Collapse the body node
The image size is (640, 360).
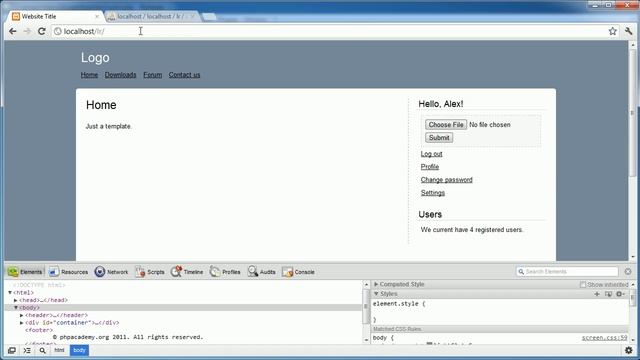16,308
